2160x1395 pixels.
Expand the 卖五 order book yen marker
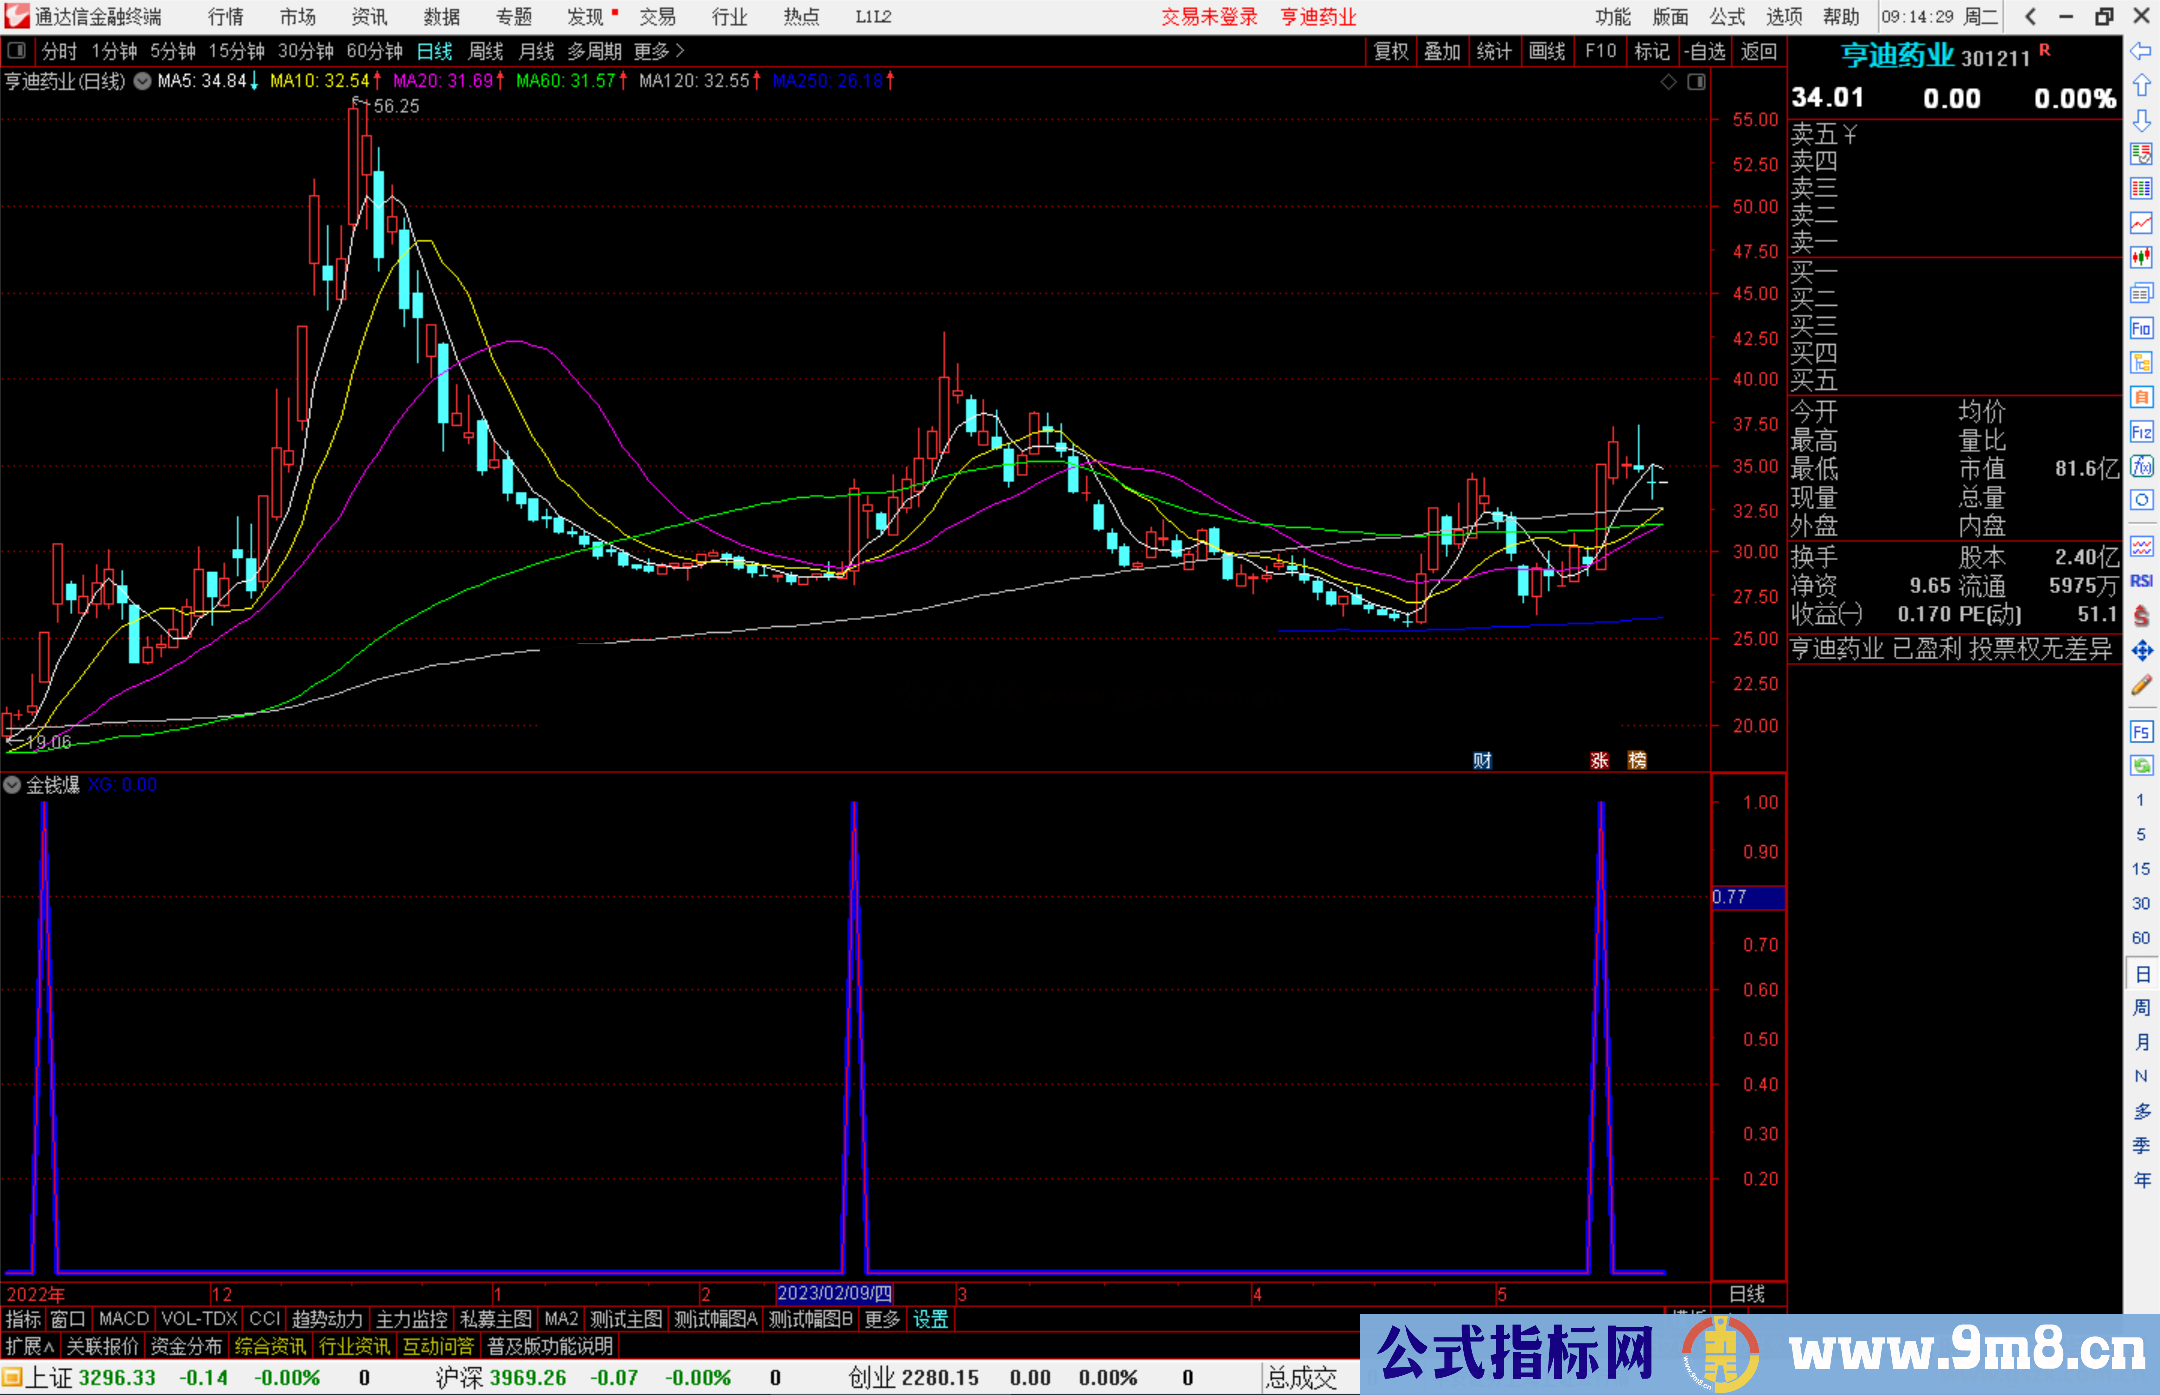coord(1850,134)
